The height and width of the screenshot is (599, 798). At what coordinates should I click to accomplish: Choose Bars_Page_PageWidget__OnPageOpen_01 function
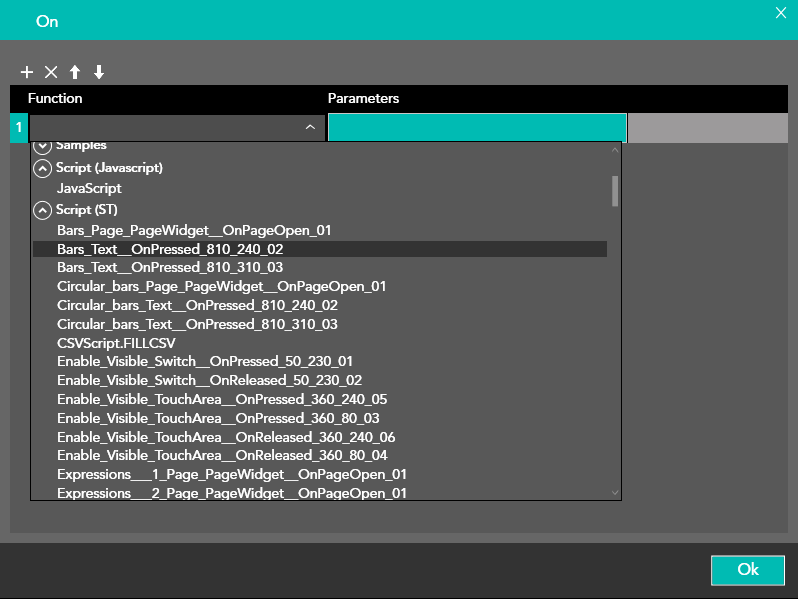(x=193, y=230)
